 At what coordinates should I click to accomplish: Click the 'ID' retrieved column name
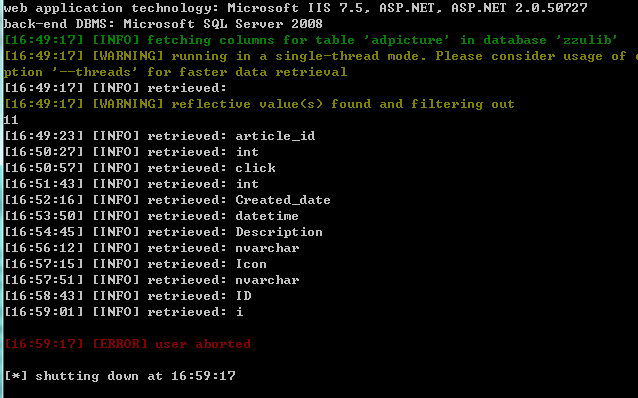243,296
